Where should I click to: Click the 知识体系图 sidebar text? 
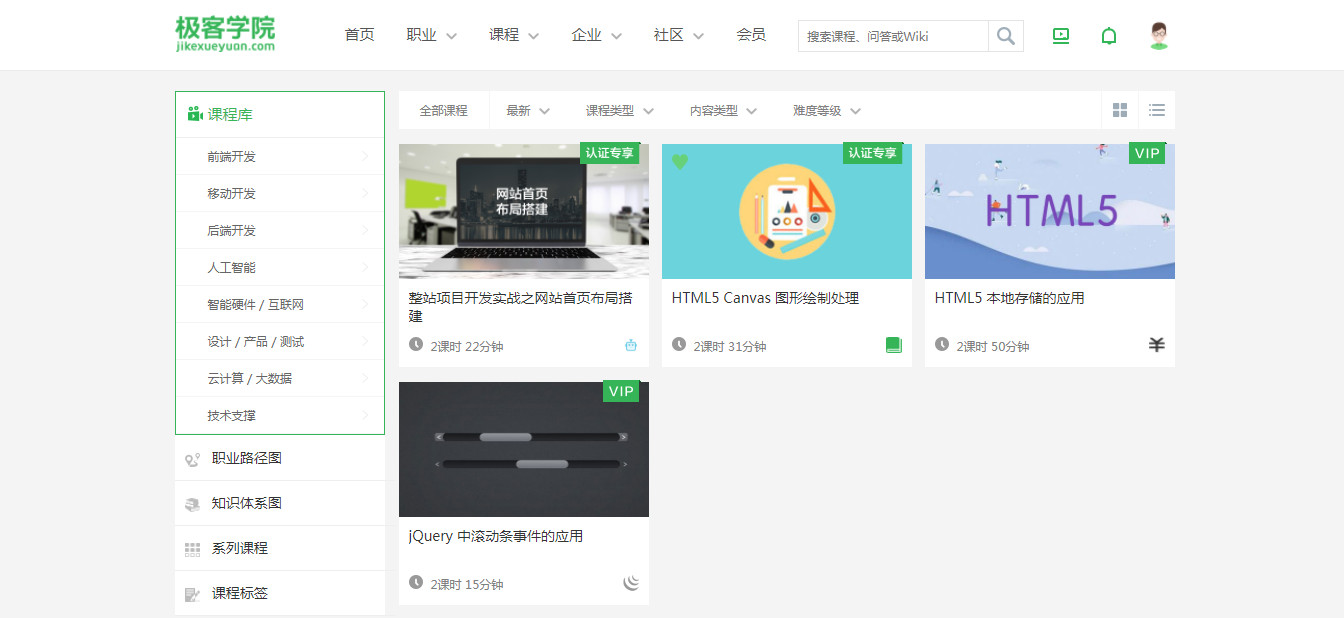247,503
